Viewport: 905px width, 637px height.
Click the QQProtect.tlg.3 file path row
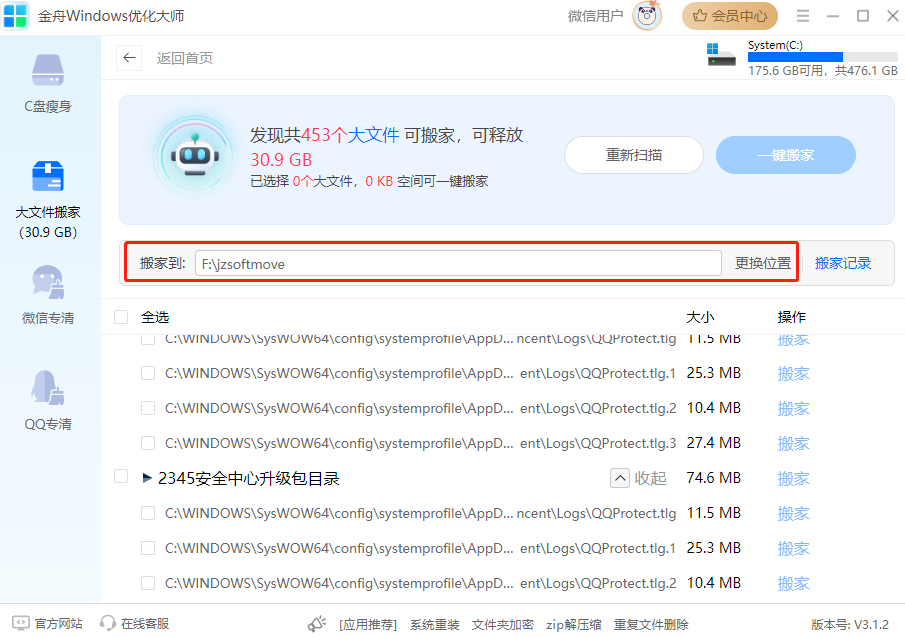tap(420, 443)
